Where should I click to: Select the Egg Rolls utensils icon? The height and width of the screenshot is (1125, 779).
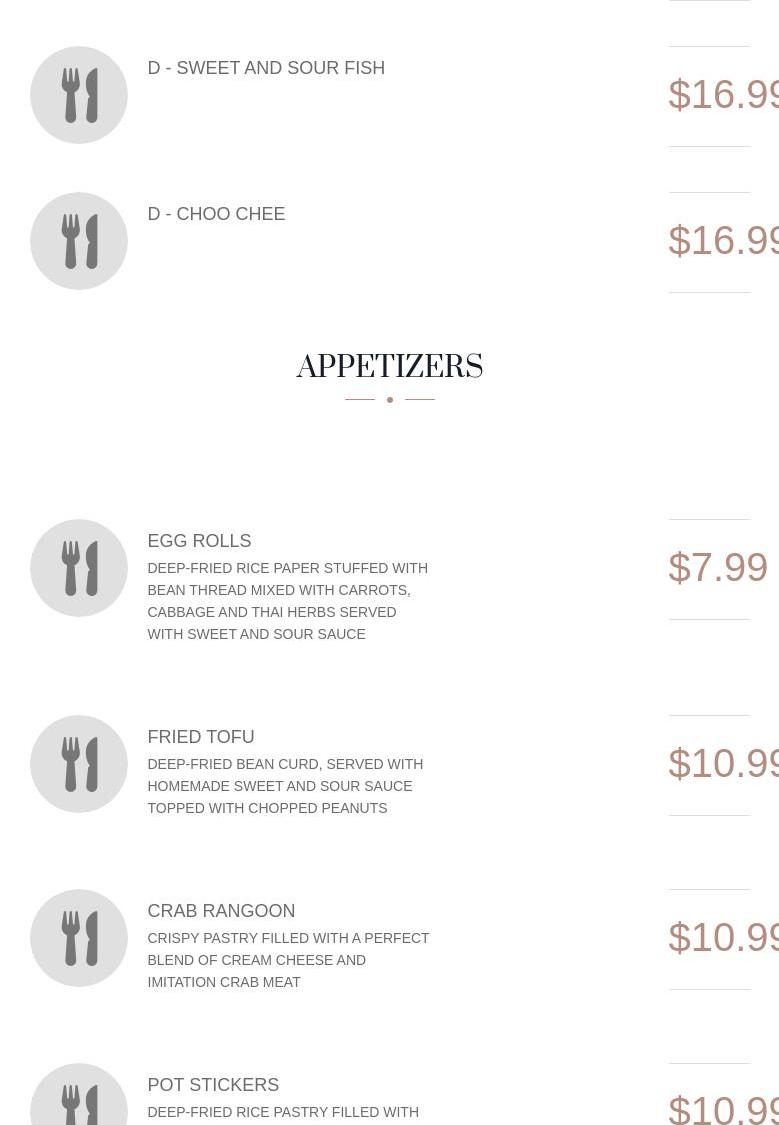[x=79, y=568]
